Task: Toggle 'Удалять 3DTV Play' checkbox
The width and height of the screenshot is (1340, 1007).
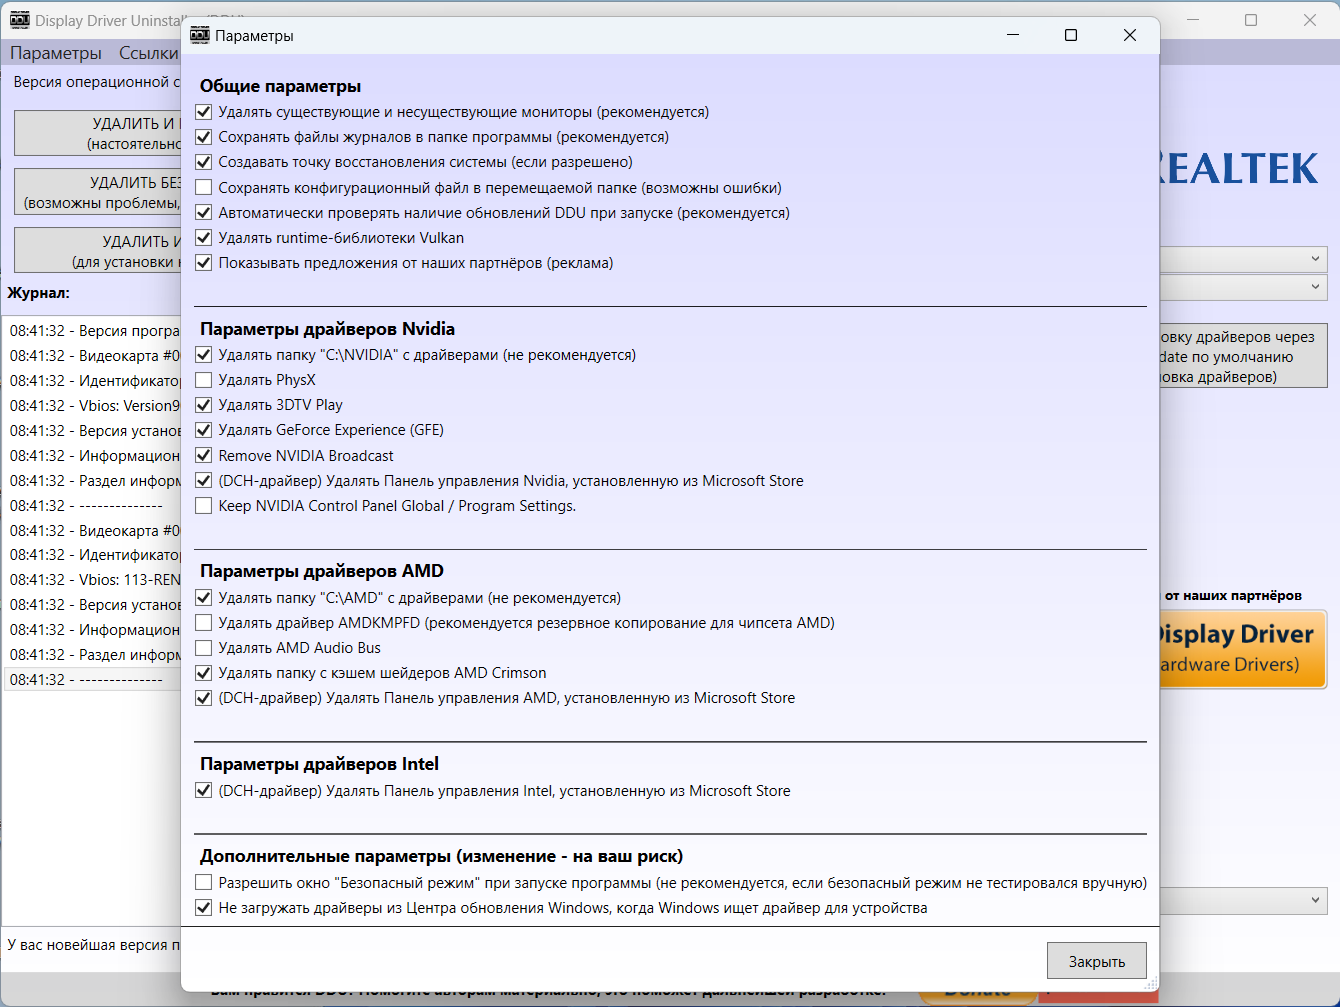Action: [x=204, y=405]
